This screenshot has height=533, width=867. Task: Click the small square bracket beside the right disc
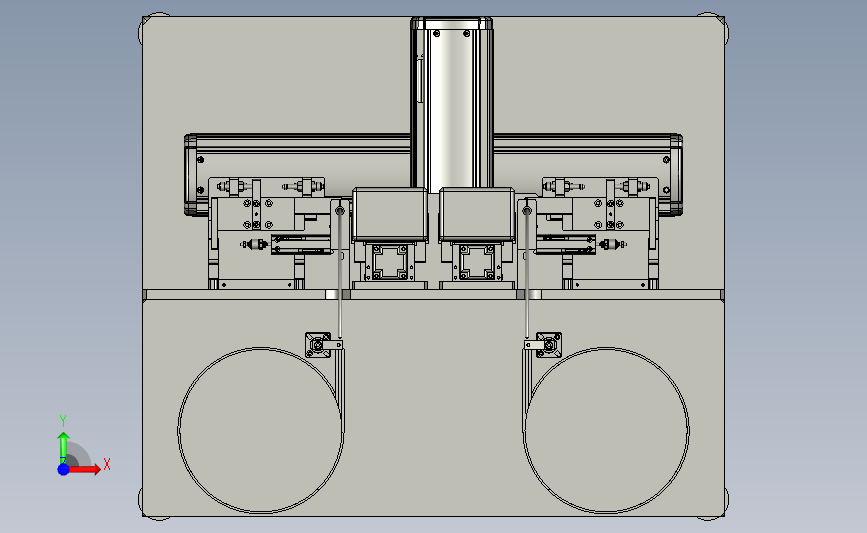[549, 345]
